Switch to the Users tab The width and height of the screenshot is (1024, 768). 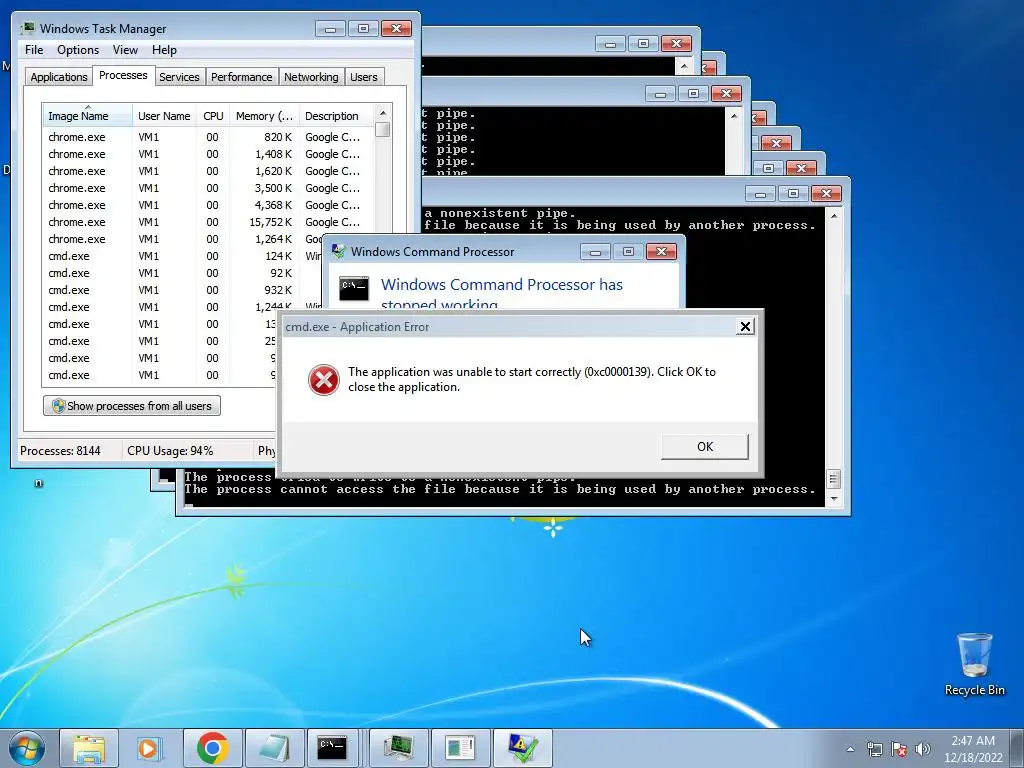pyautogui.click(x=363, y=77)
